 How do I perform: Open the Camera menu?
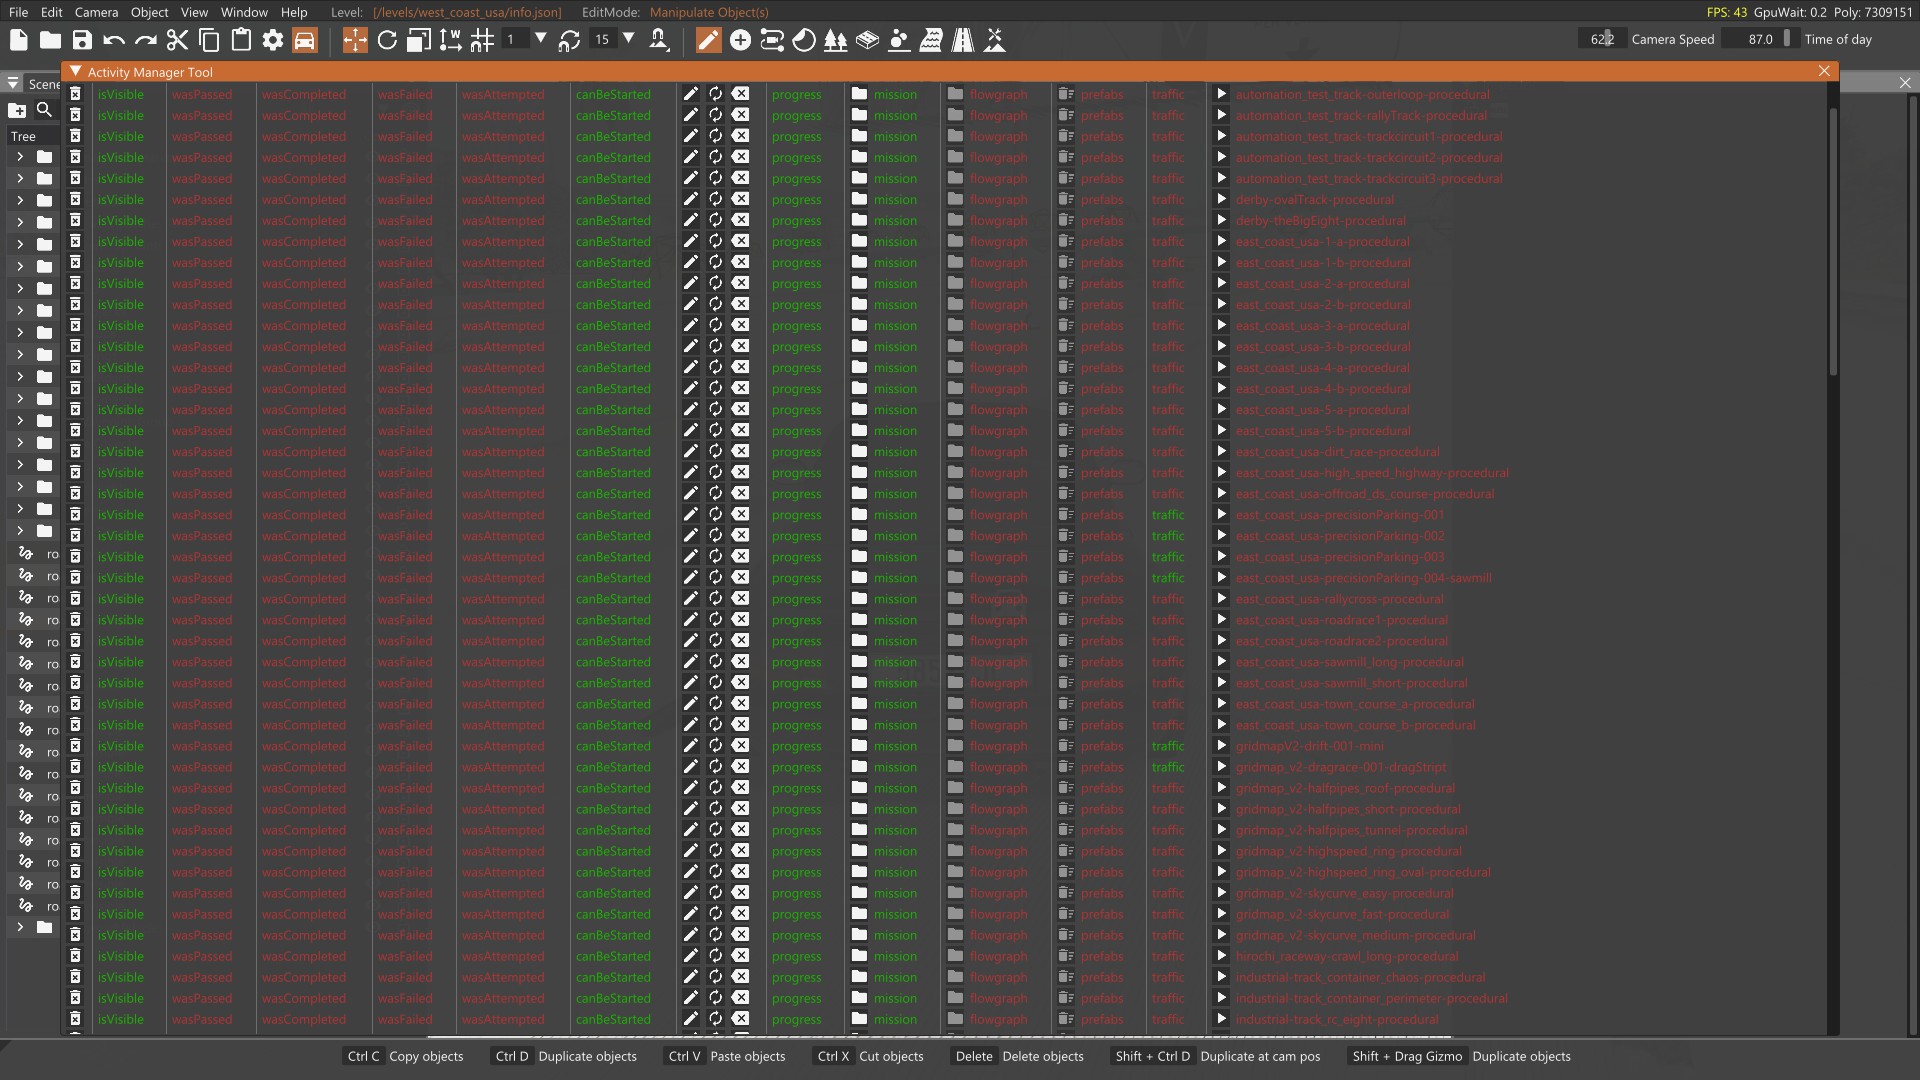96,12
